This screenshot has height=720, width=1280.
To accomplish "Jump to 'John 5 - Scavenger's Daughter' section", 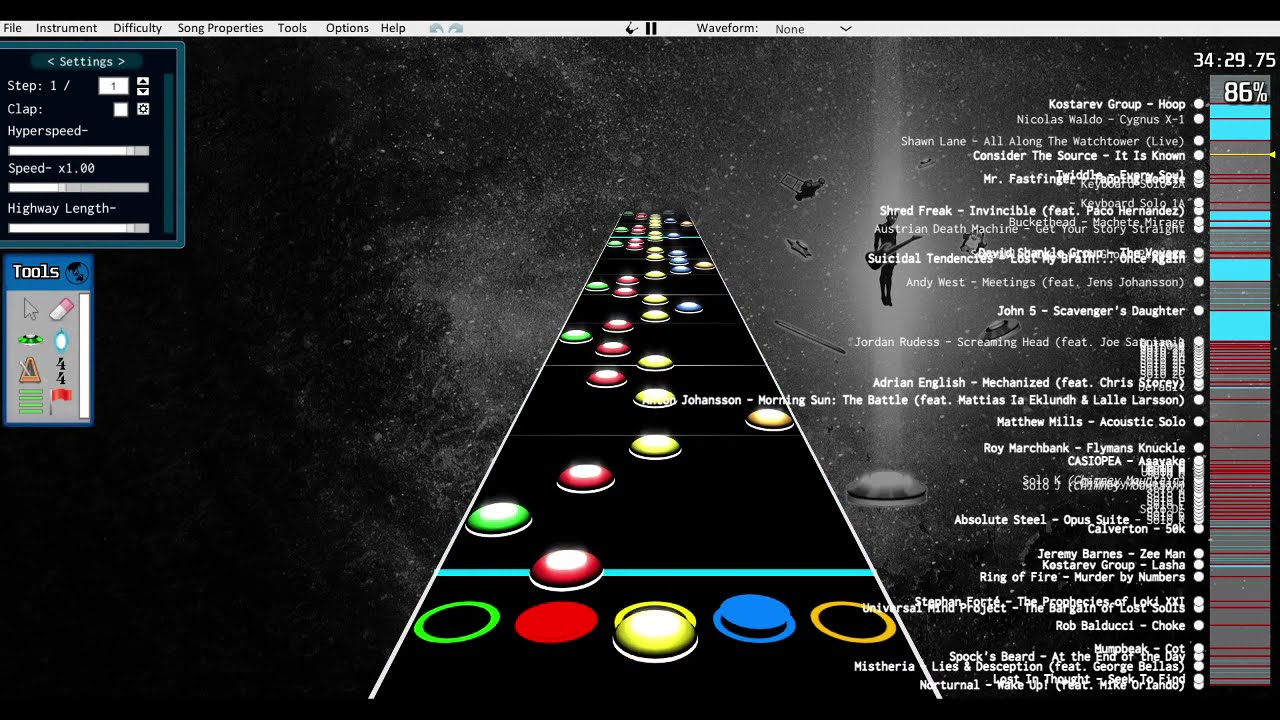I will (1090, 311).
